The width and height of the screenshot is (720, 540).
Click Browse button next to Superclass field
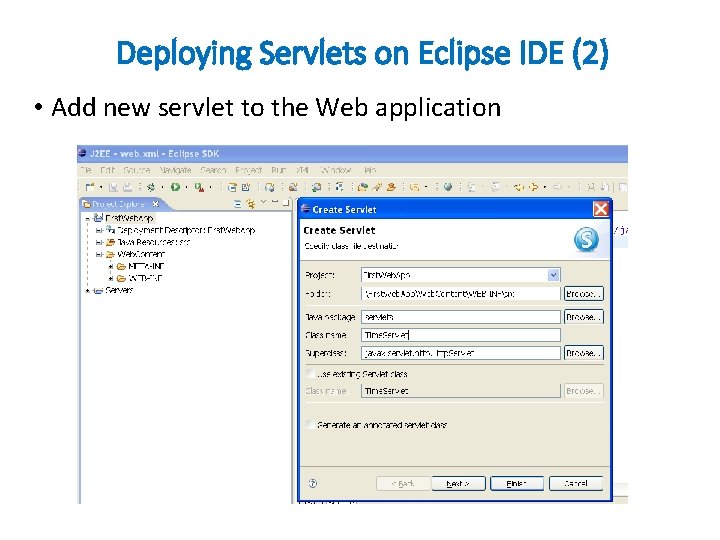click(583, 353)
